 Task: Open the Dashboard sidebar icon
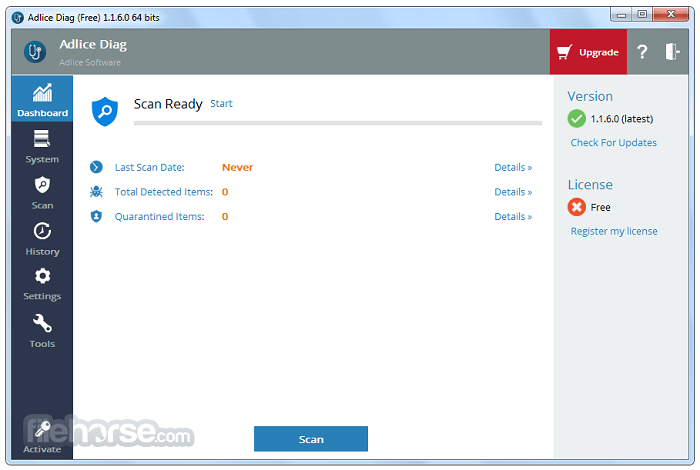[x=42, y=94]
